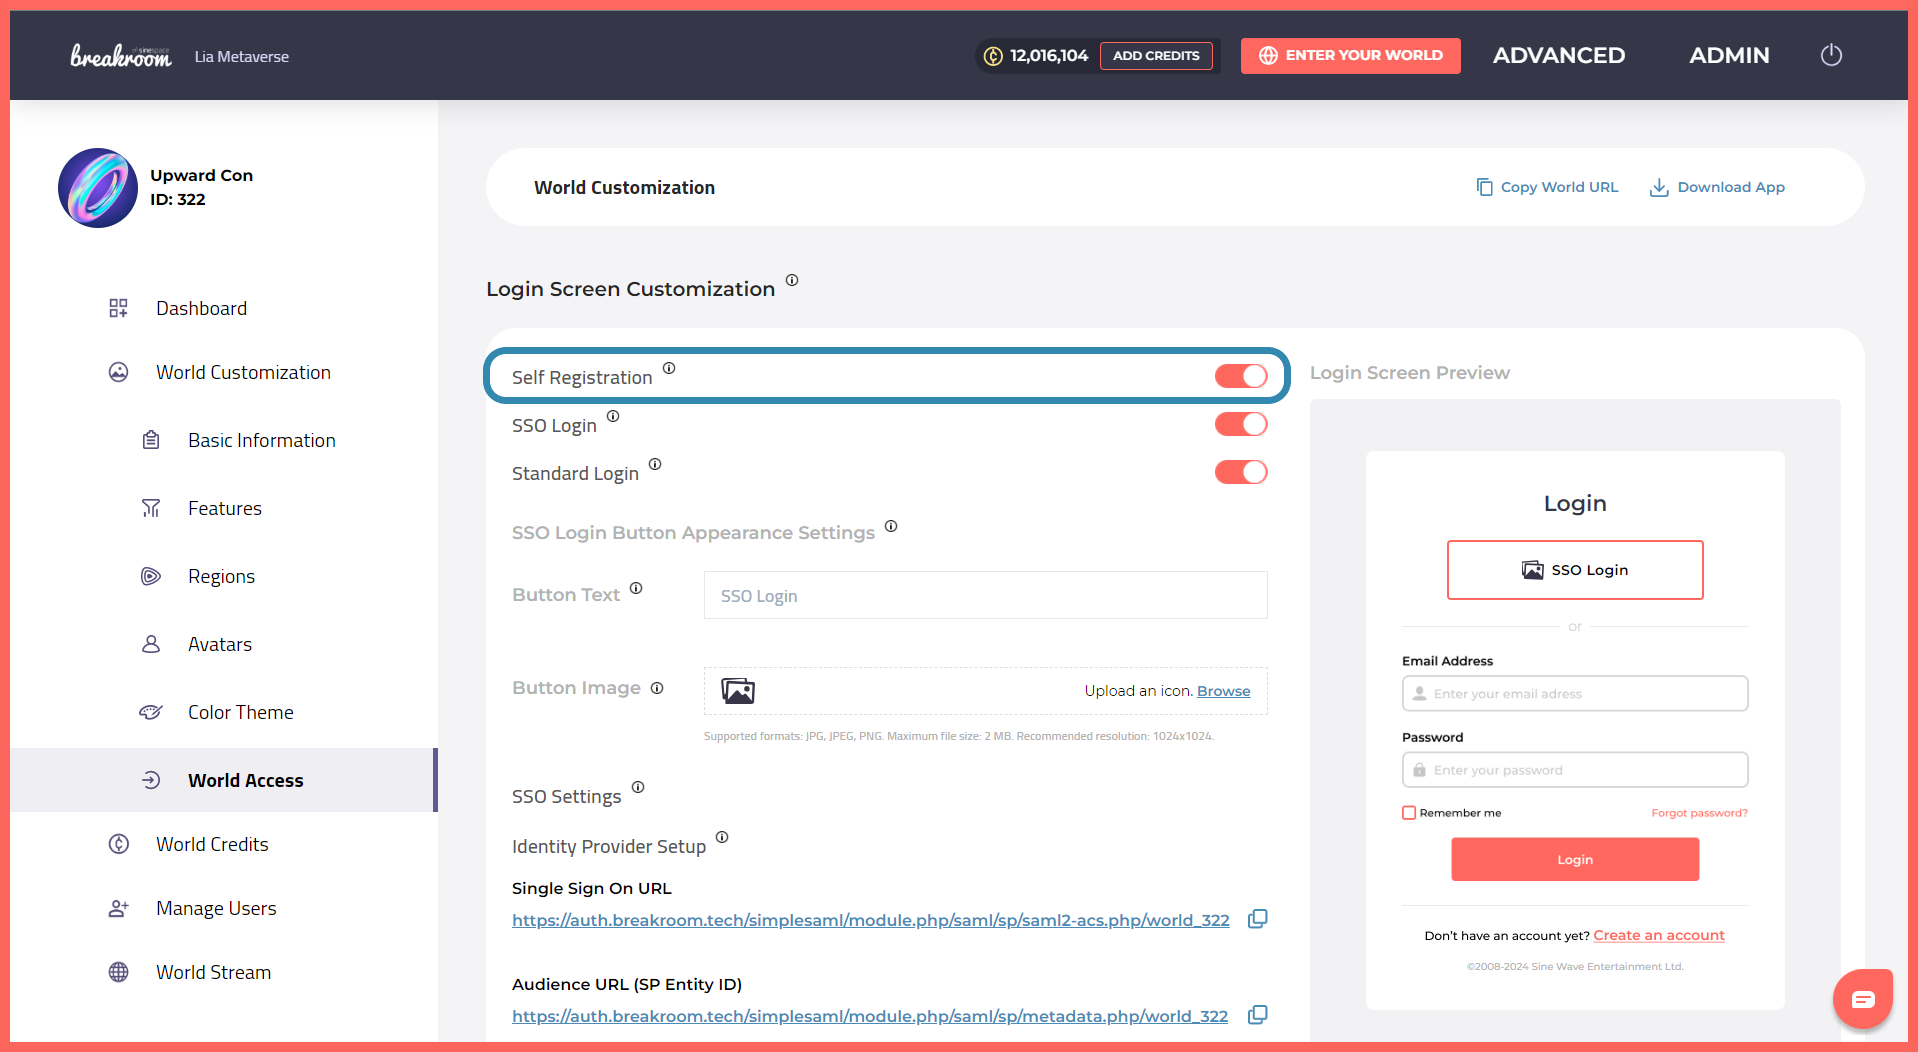Click the Upward Con world avatar
Screen dimensions: 1918x1052
[x=98, y=188]
